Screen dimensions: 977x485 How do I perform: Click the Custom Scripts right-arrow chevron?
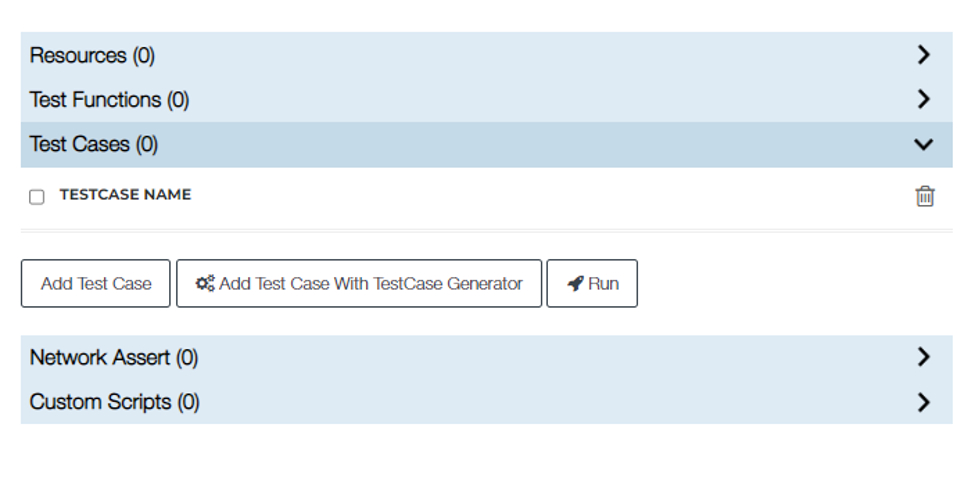click(x=924, y=402)
